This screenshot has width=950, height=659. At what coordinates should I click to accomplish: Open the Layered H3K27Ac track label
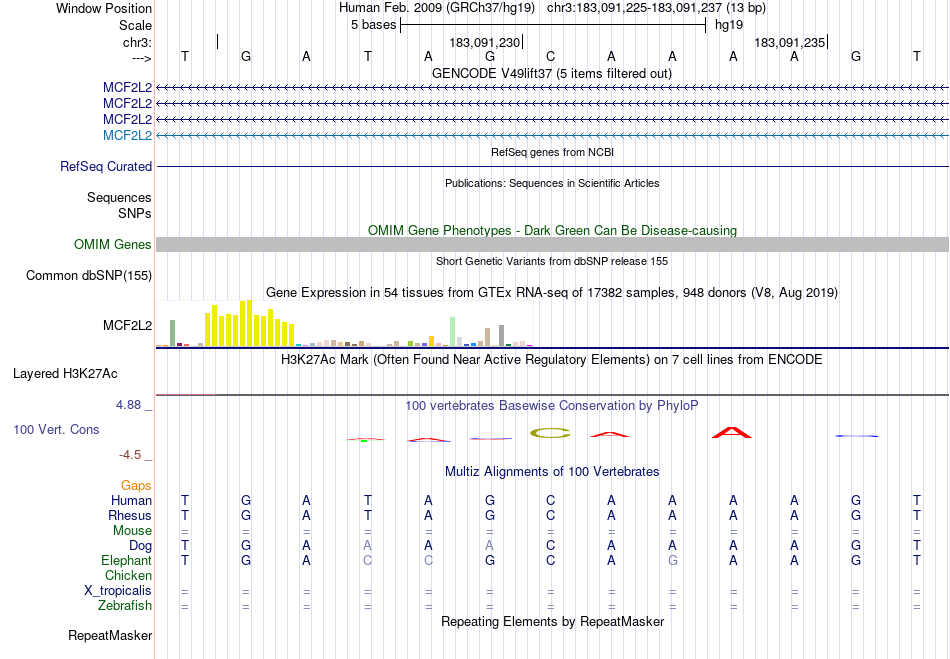65,373
